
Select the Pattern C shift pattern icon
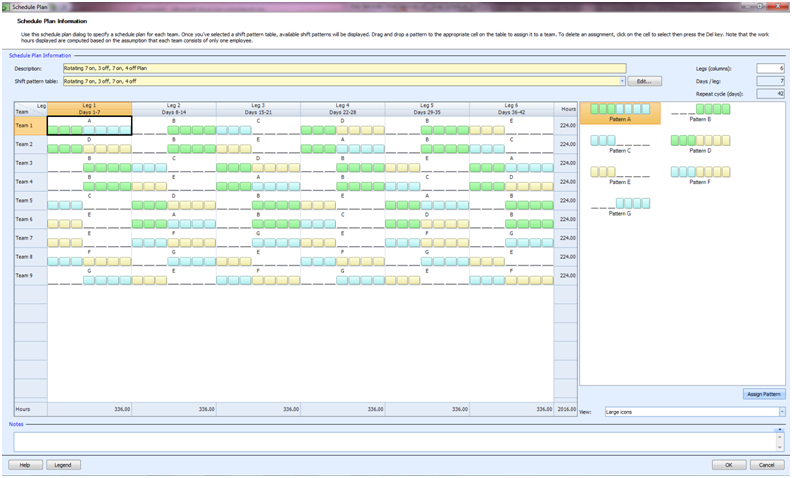coord(620,145)
